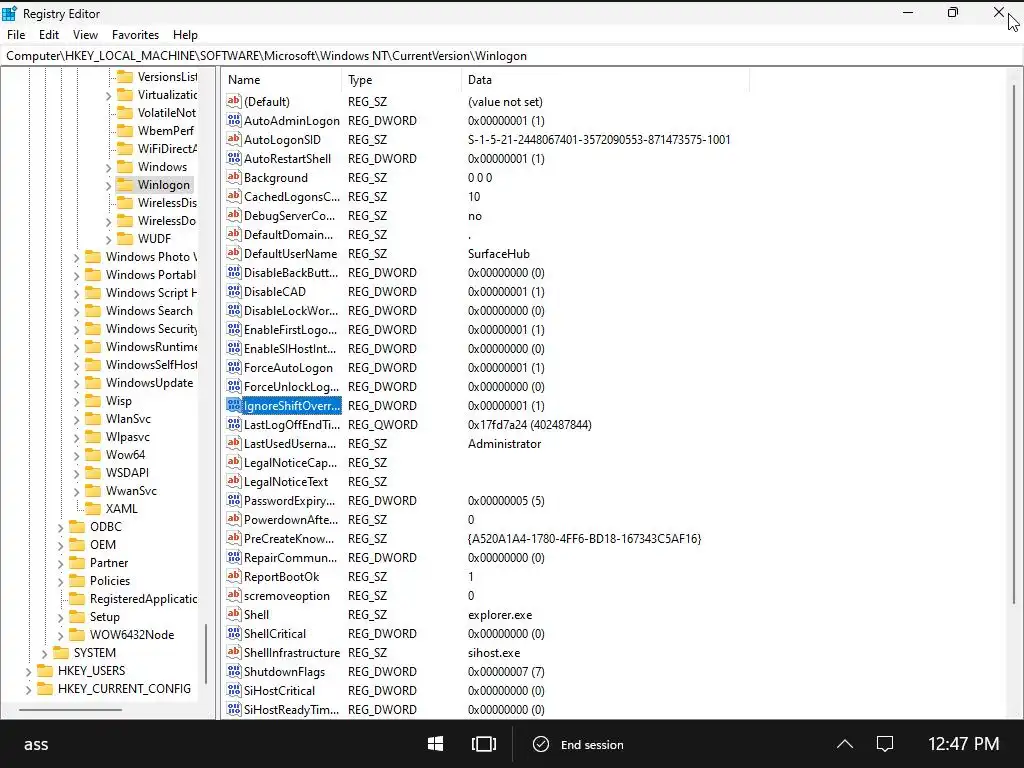The image size is (1024, 768).
Task: Open the notification center icon
Action: [885, 744]
